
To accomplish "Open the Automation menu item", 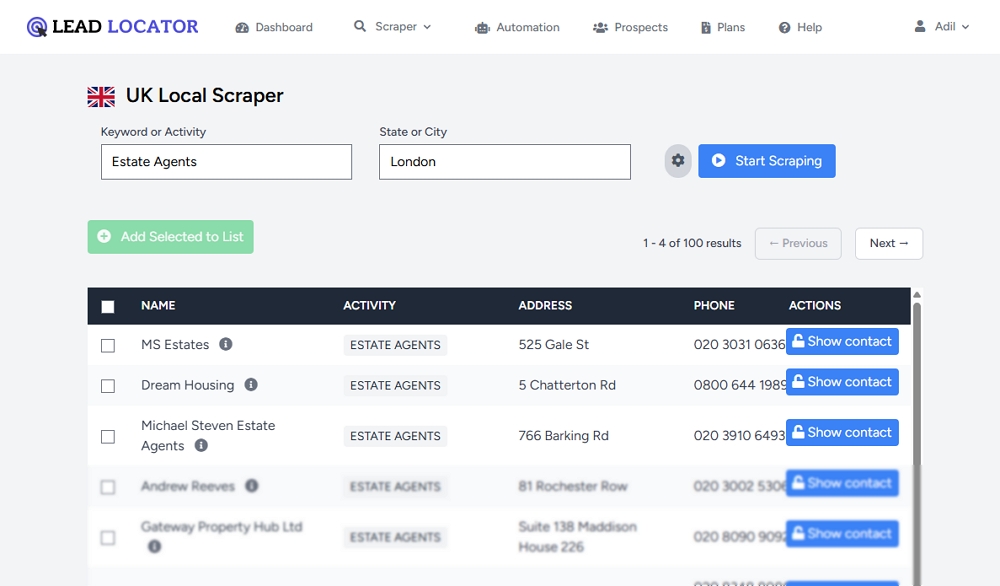I will point(517,27).
